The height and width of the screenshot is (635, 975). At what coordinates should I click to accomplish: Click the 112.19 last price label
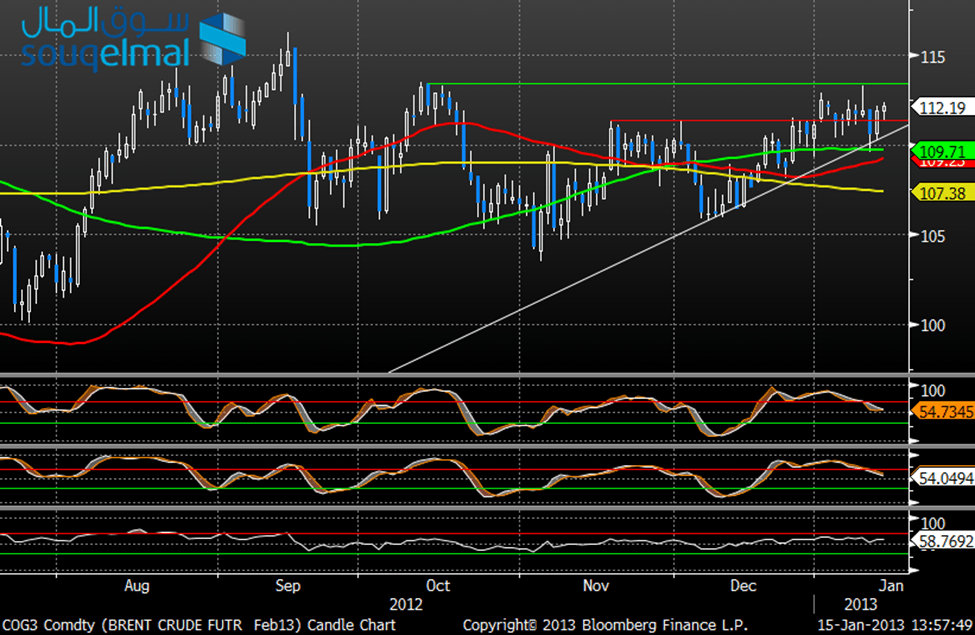942,108
